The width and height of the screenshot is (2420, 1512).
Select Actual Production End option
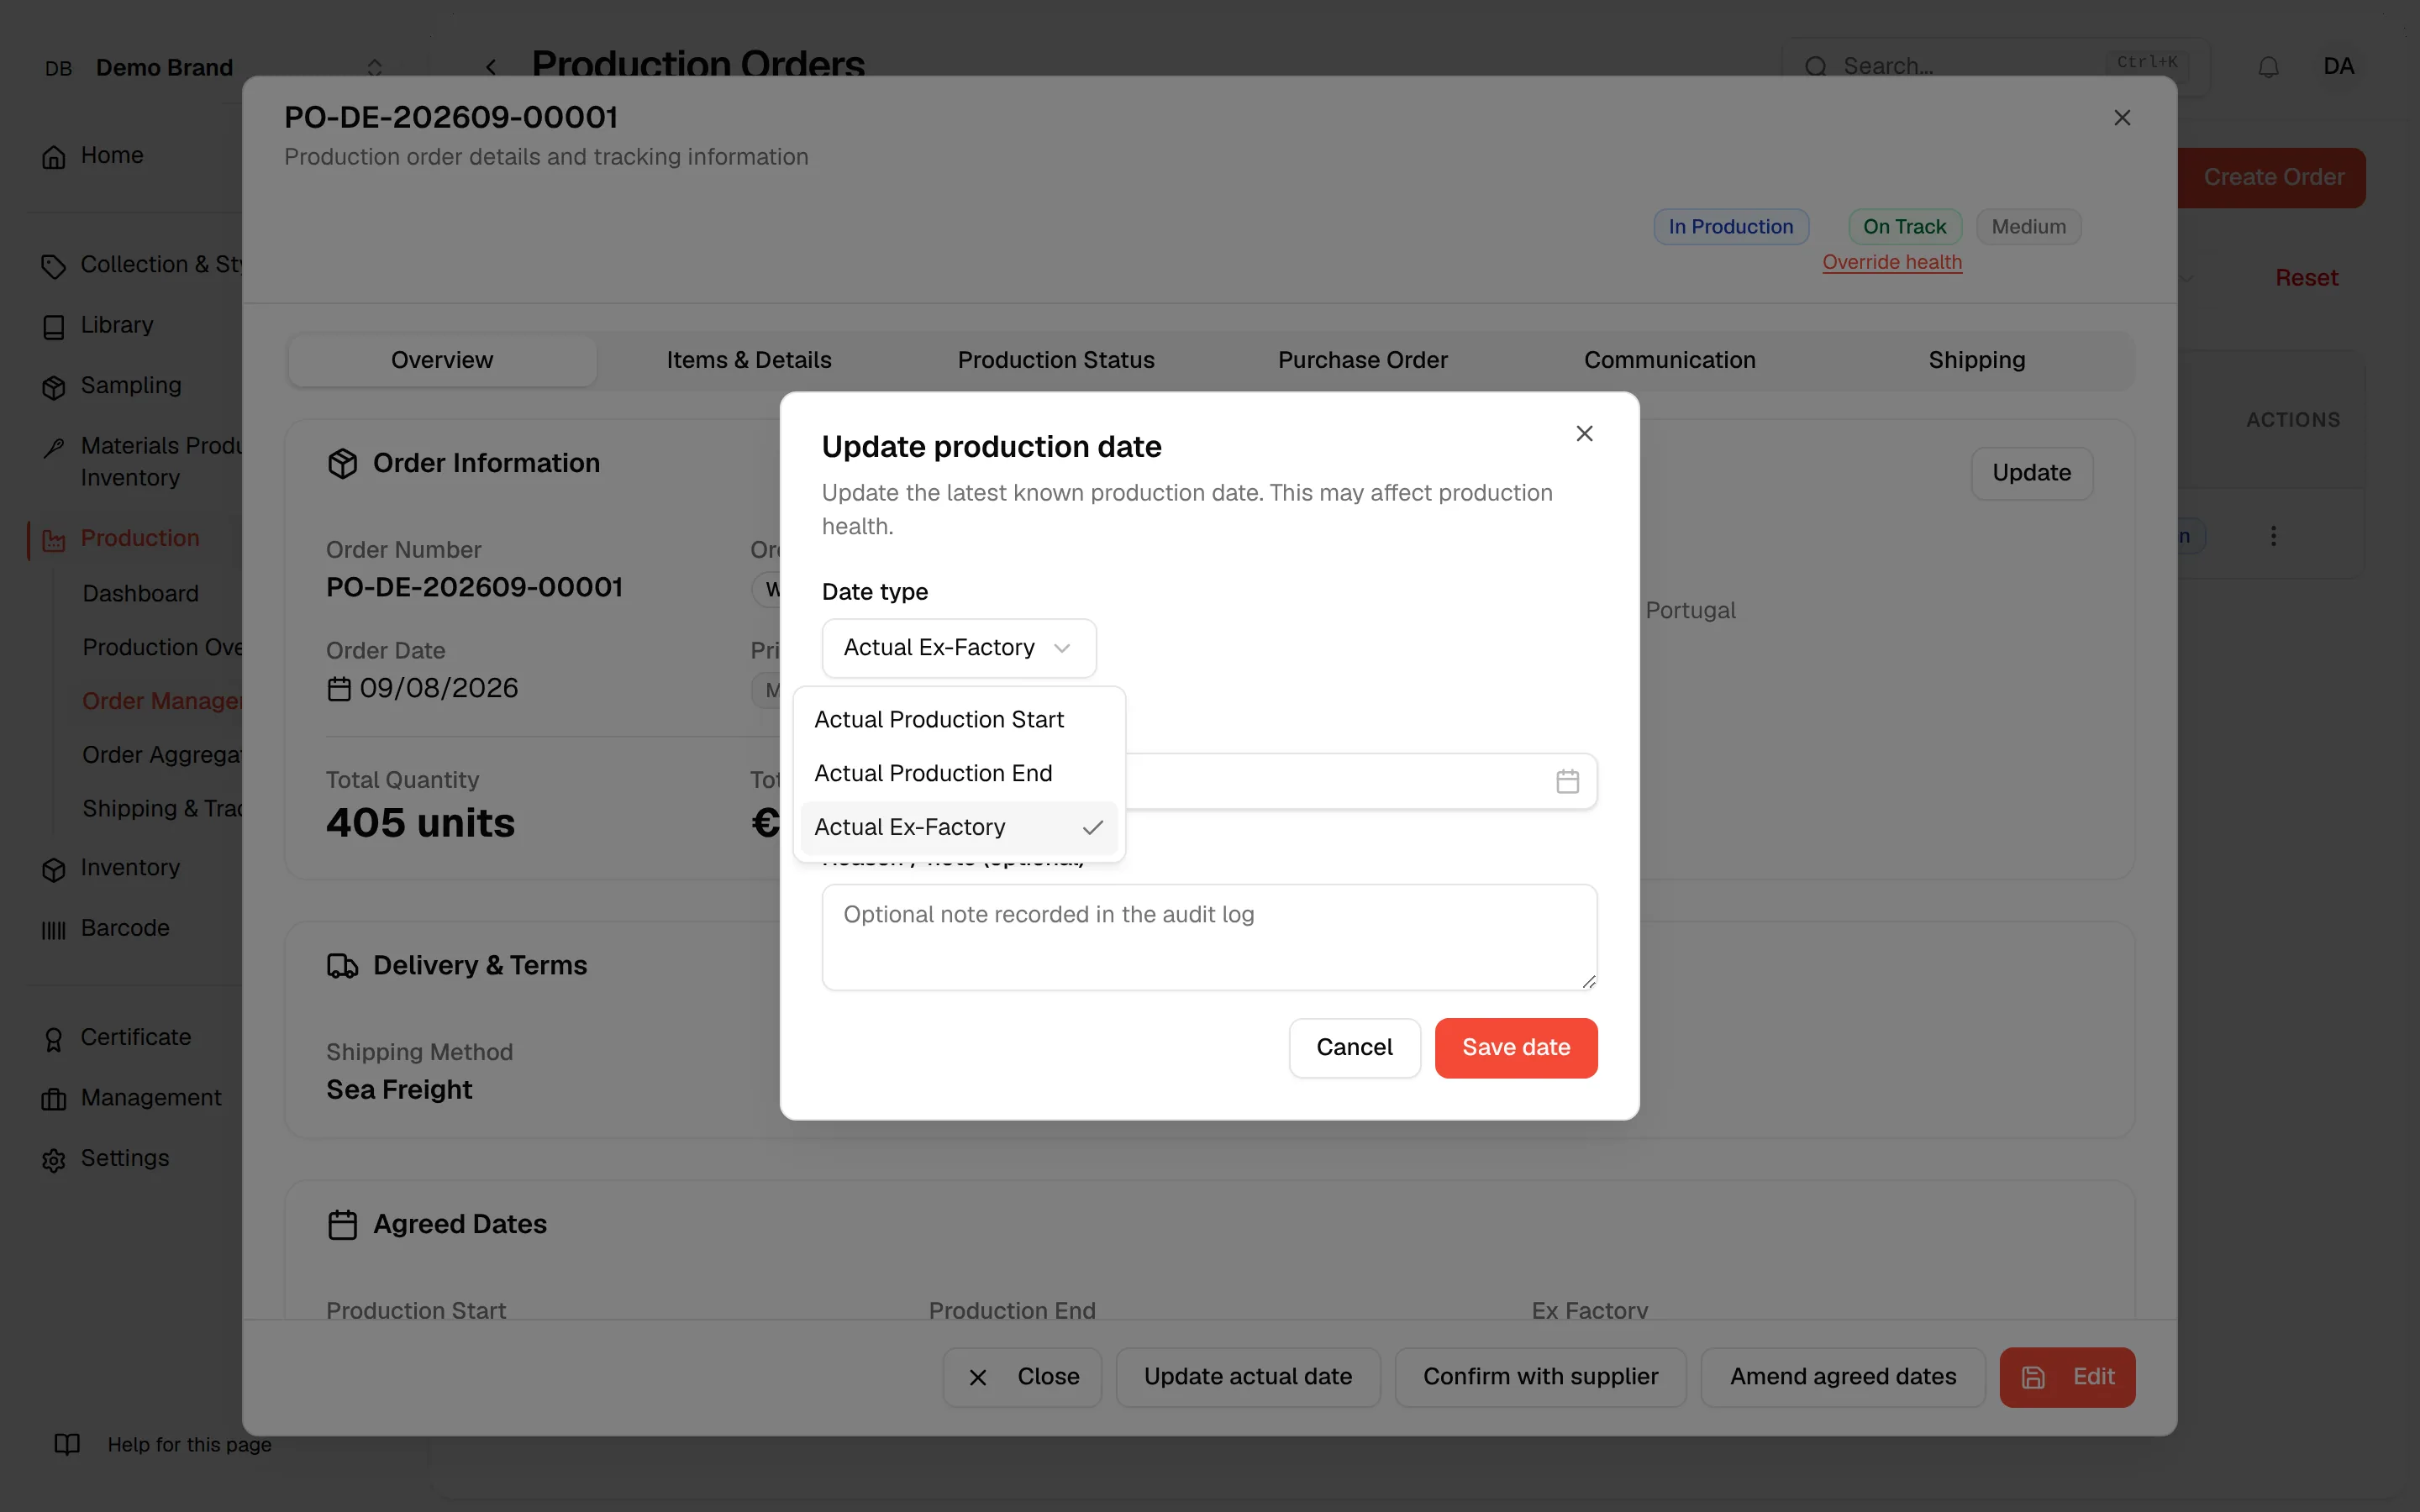click(x=959, y=773)
